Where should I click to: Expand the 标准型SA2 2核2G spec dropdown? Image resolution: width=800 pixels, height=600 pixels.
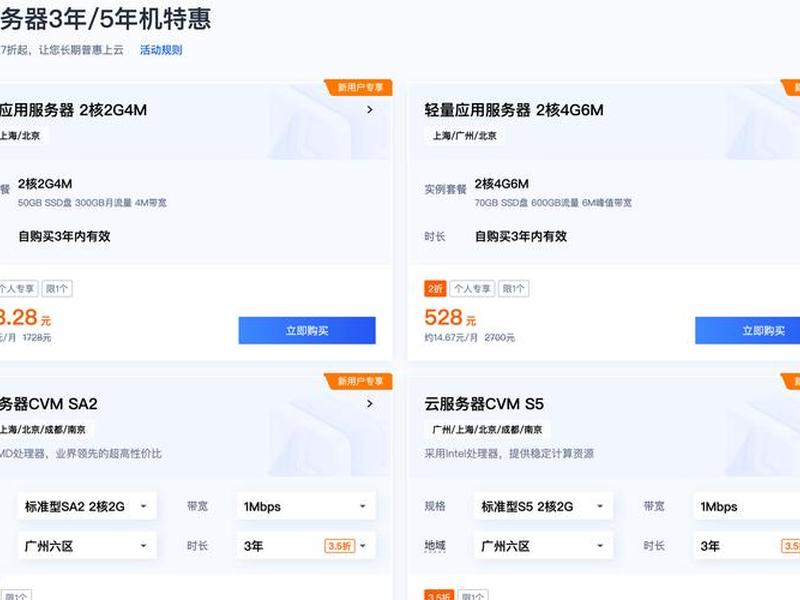point(87,506)
